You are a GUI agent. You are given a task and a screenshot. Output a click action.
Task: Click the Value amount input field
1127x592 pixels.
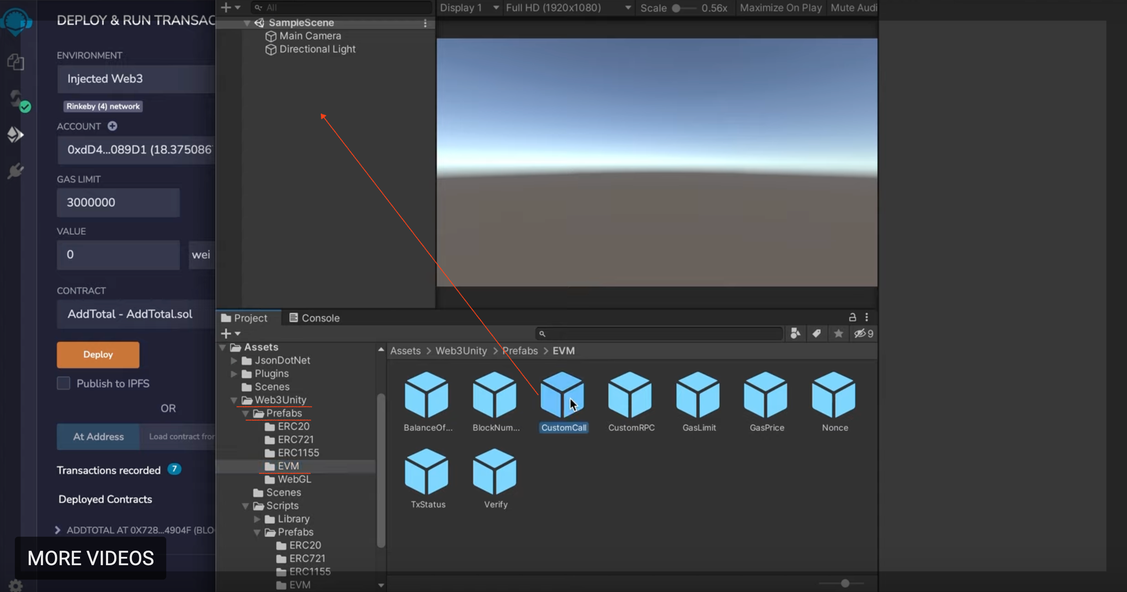point(118,255)
